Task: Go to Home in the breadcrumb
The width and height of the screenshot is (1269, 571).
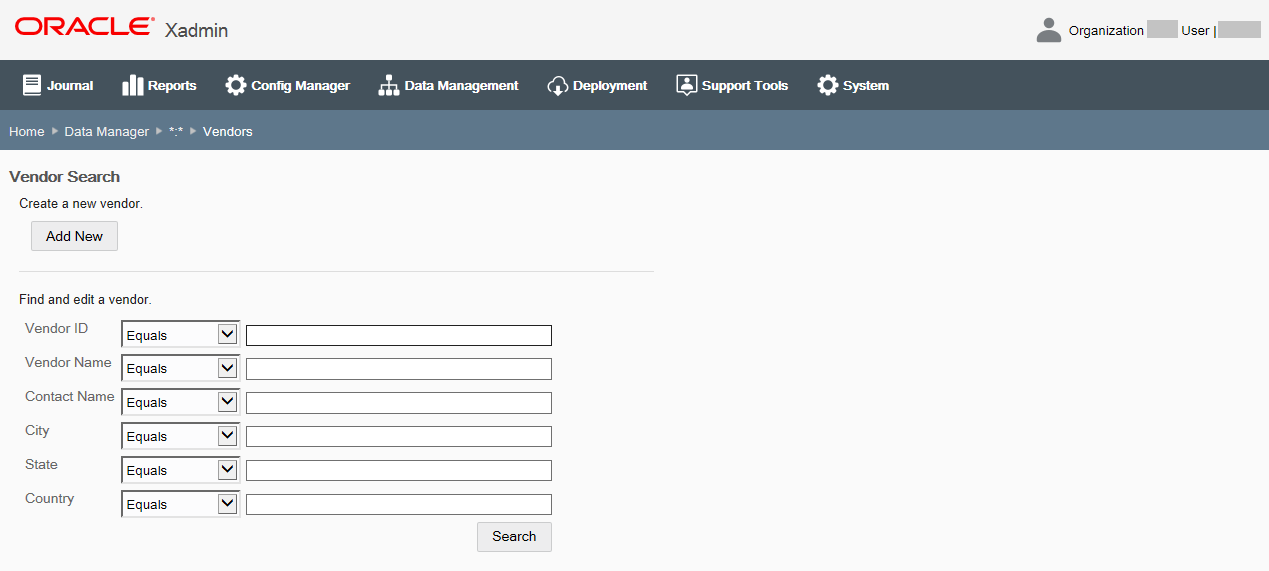Action: tap(27, 131)
